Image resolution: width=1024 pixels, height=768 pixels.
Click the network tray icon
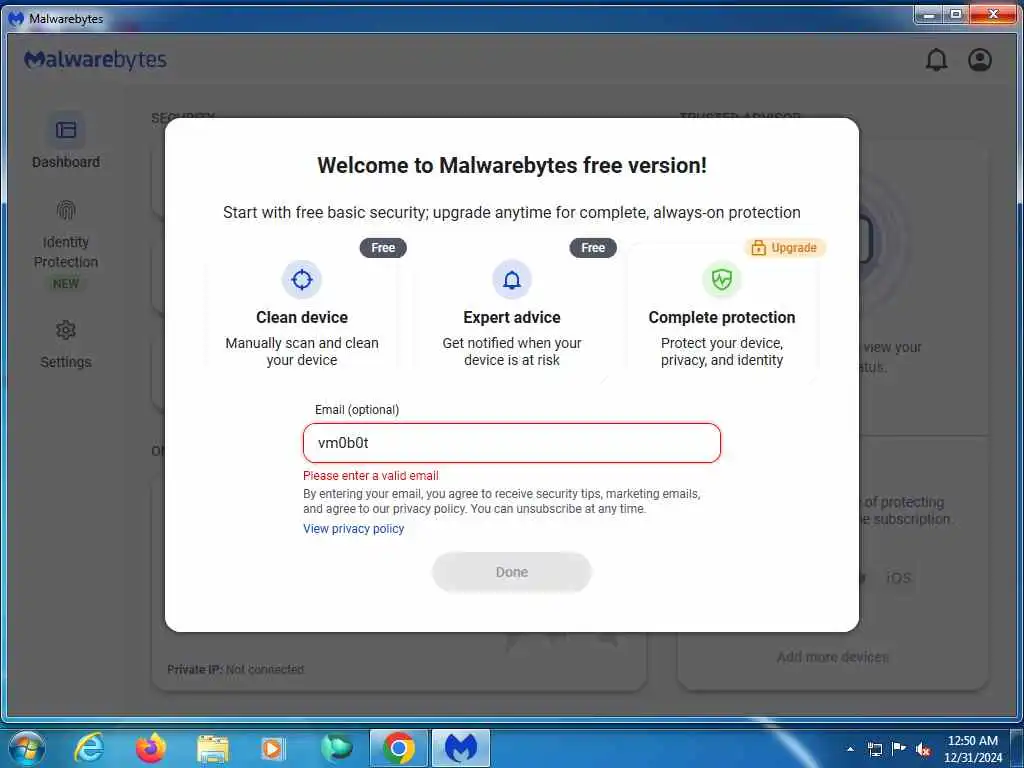click(874, 749)
